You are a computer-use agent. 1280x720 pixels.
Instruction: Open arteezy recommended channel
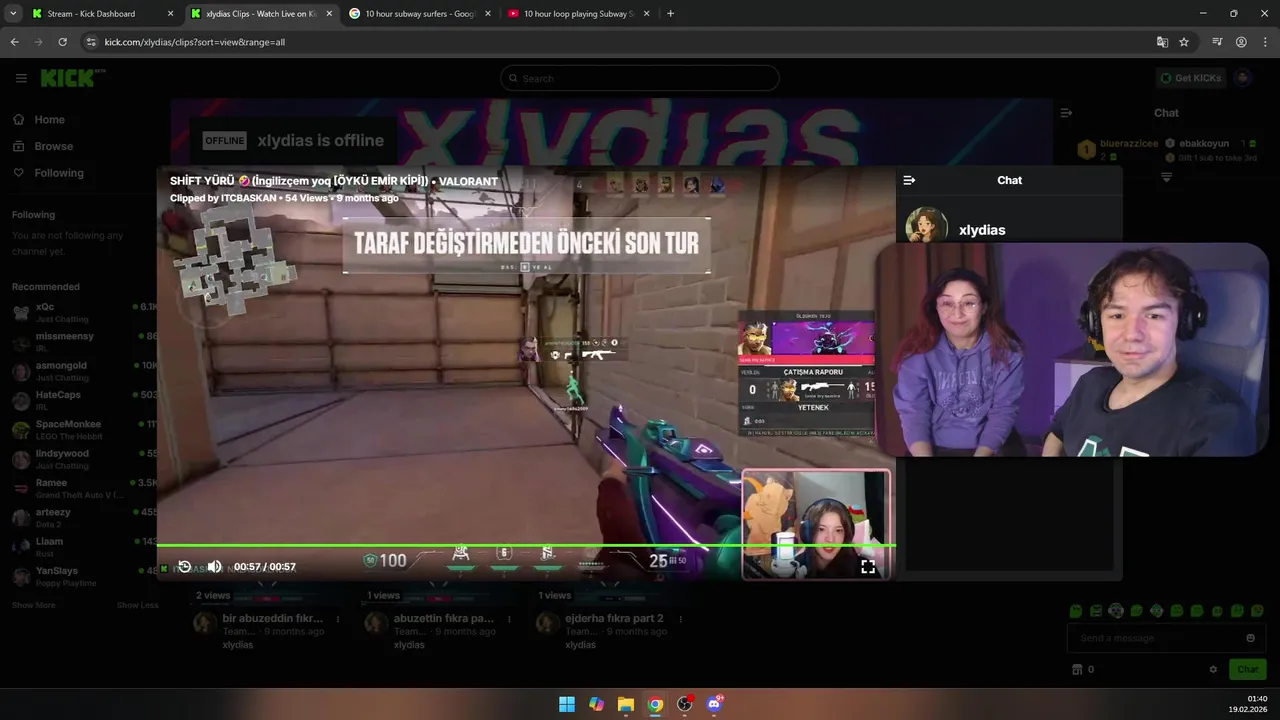pyautogui.click(x=84, y=517)
